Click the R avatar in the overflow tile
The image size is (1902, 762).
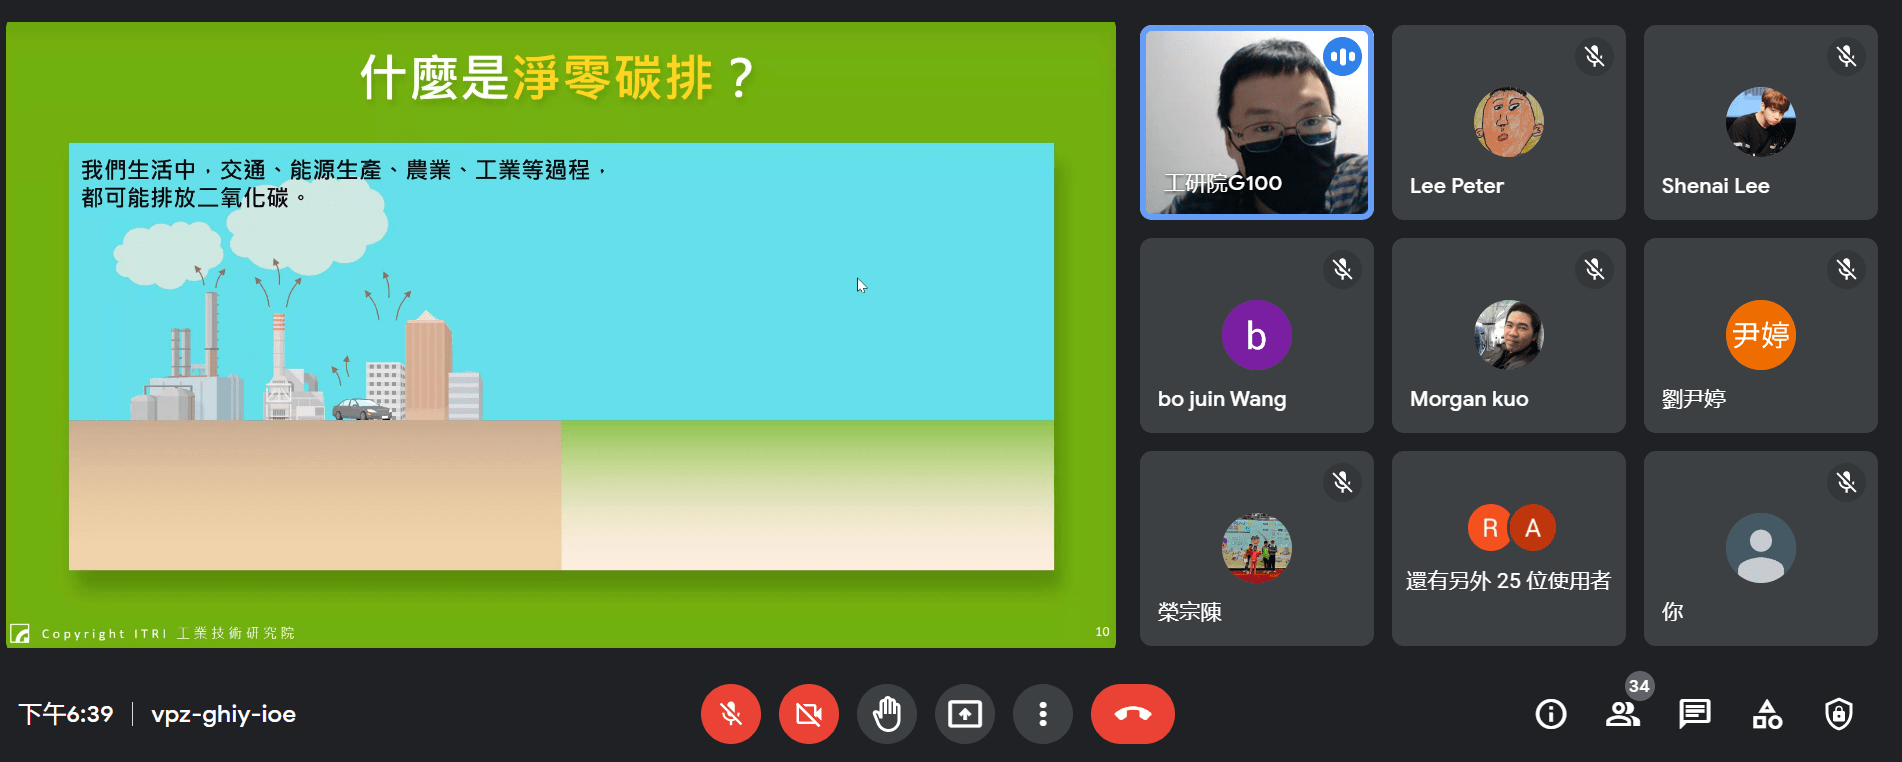(x=1490, y=528)
